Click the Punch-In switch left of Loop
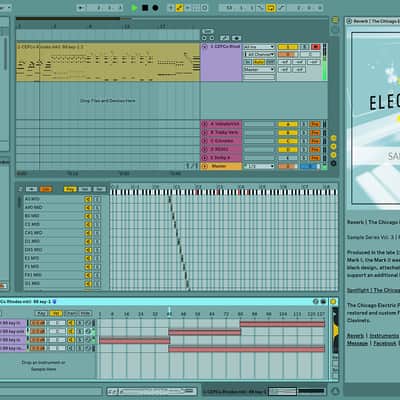This screenshot has width=400, height=400. (x=260, y=8)
